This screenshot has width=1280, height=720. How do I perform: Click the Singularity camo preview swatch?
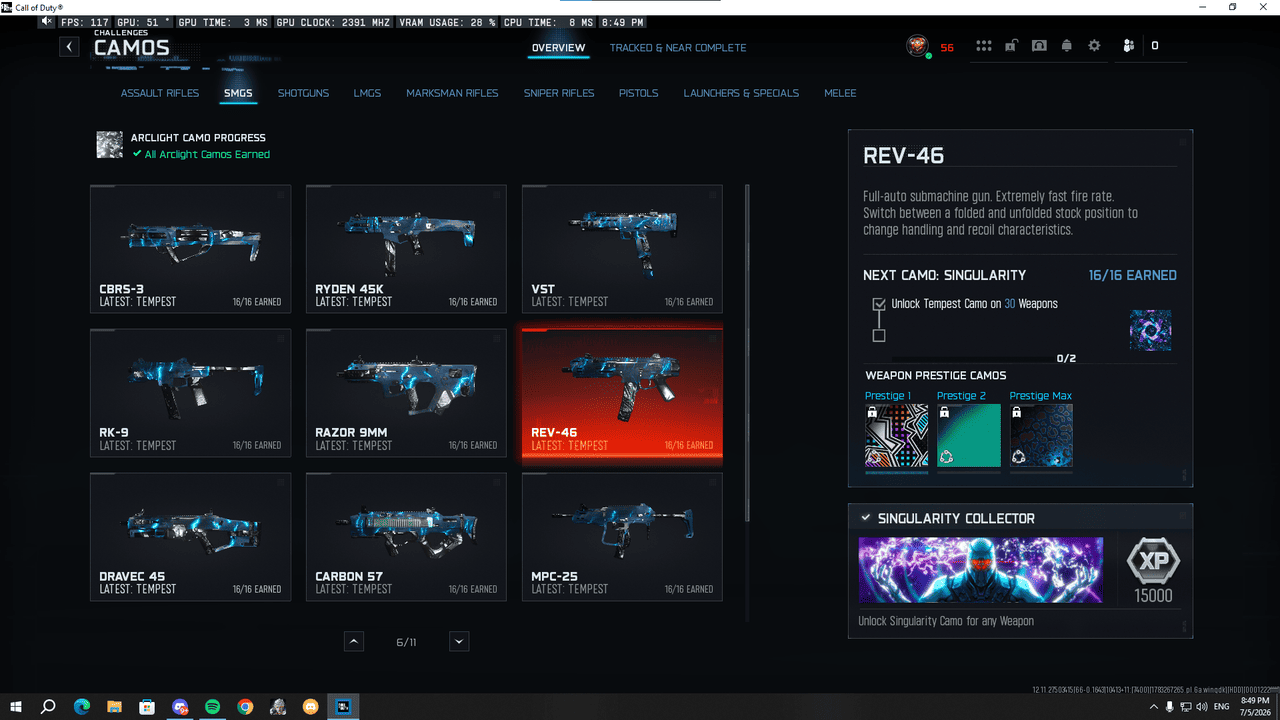1150,330
